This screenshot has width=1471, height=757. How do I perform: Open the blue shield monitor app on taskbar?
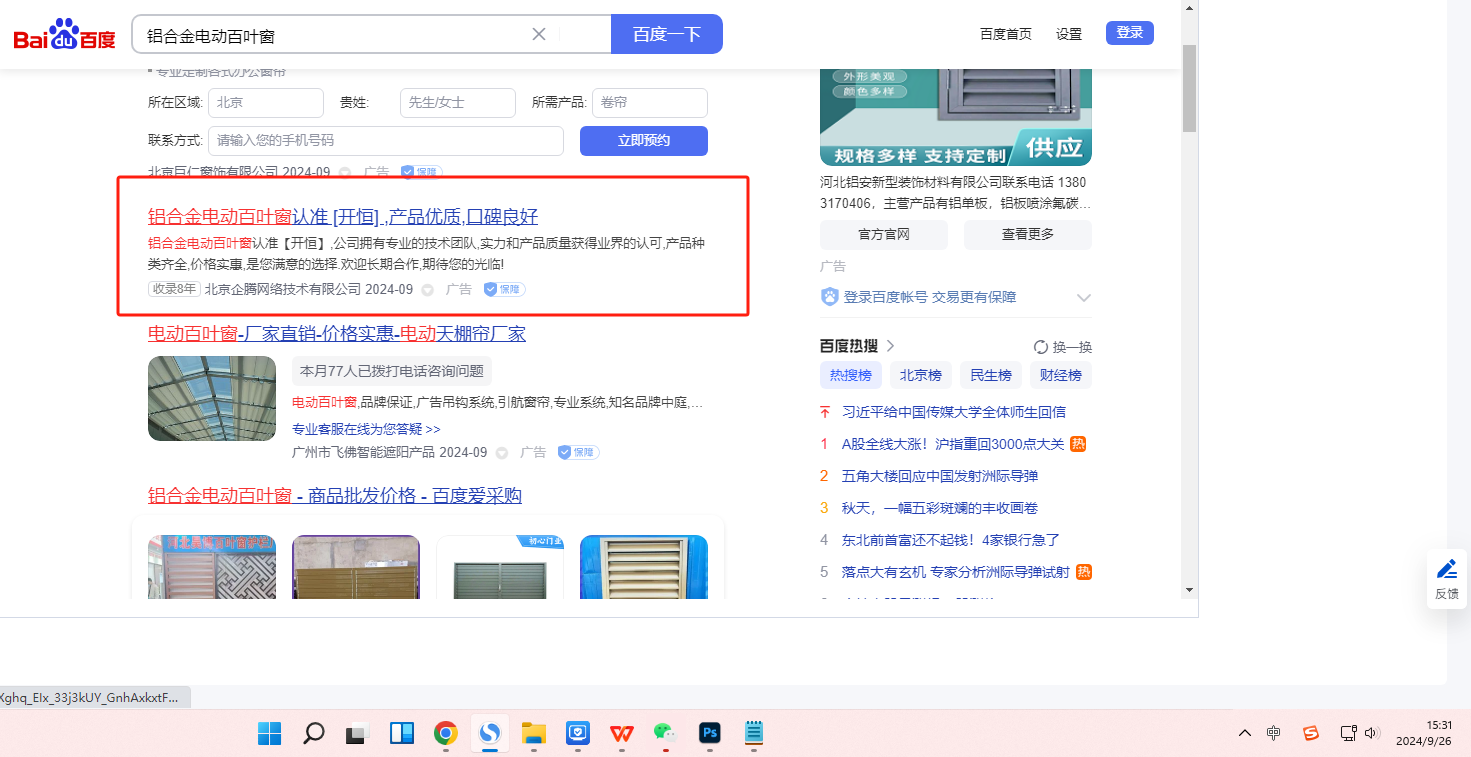pos(578,734)
